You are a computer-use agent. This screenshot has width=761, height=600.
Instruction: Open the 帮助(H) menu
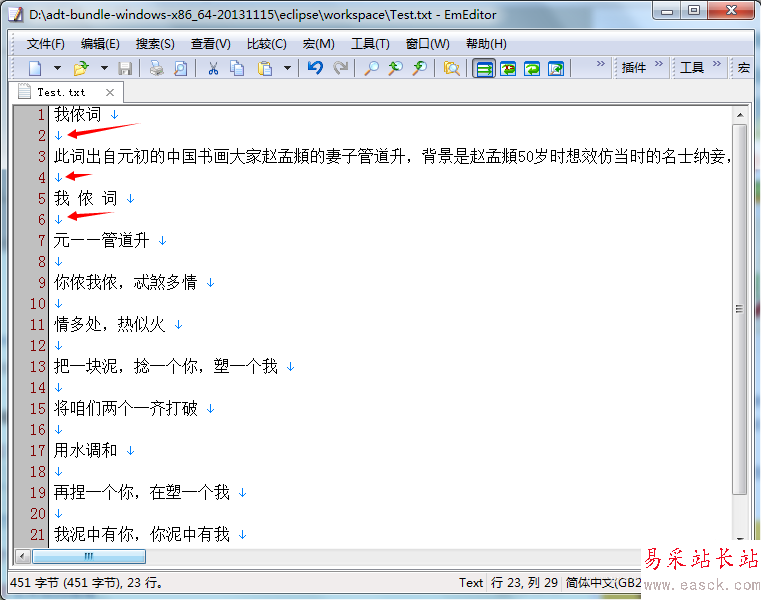[x=486, y=44]
